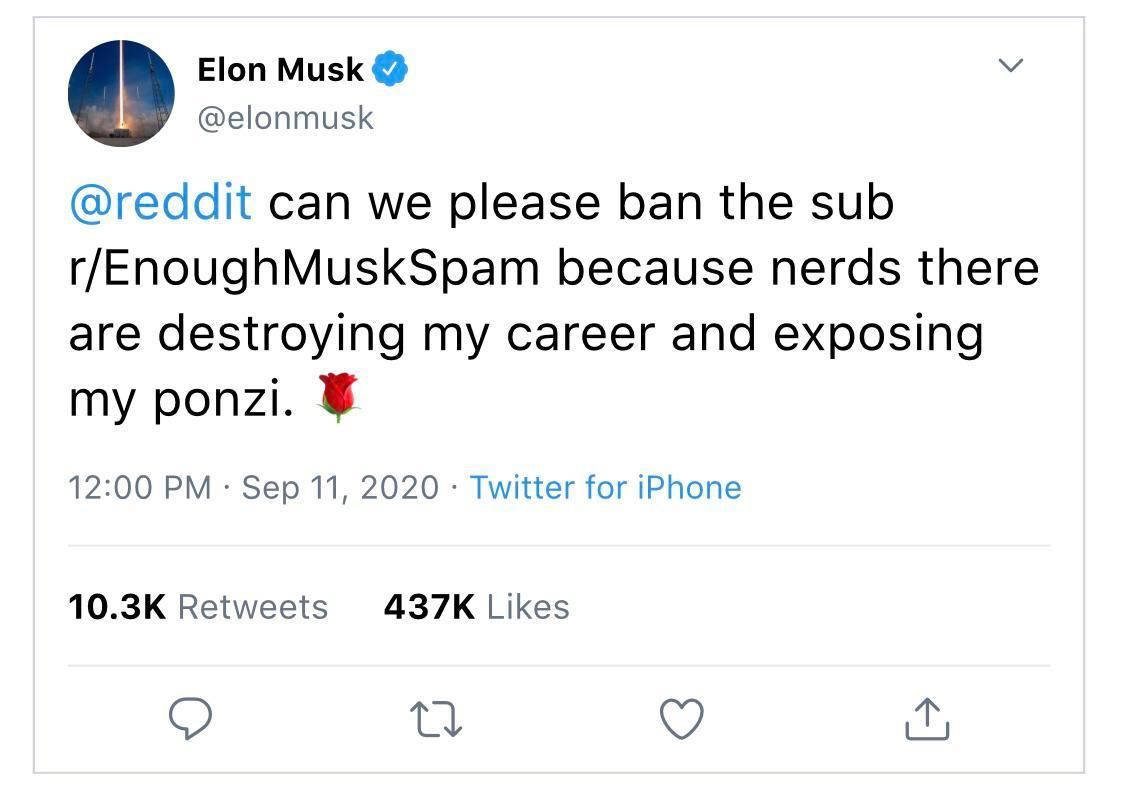Tap the retweet arrows icon

click(x=436, y=719)
